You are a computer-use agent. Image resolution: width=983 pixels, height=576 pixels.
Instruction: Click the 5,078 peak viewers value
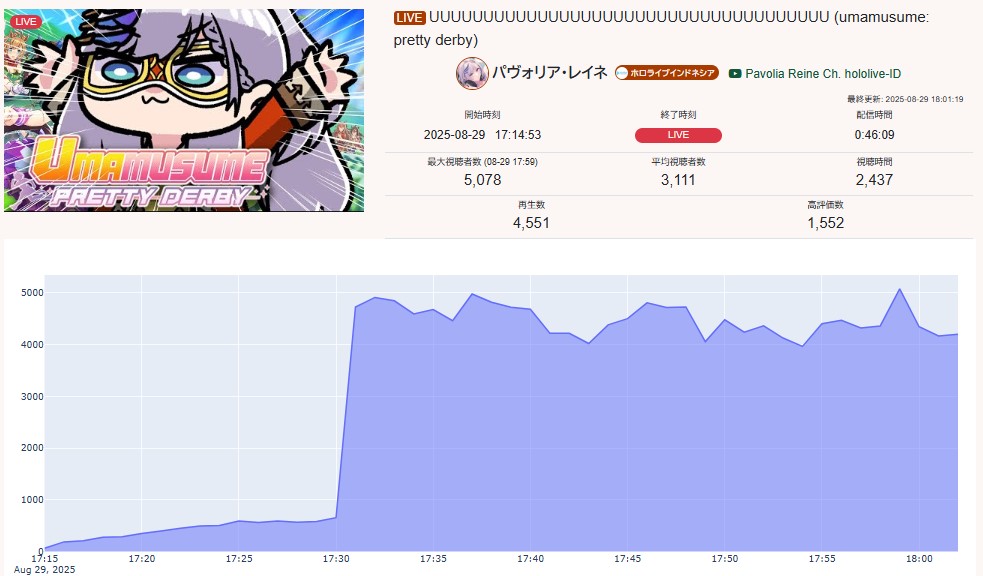click(x=483, y=181)
